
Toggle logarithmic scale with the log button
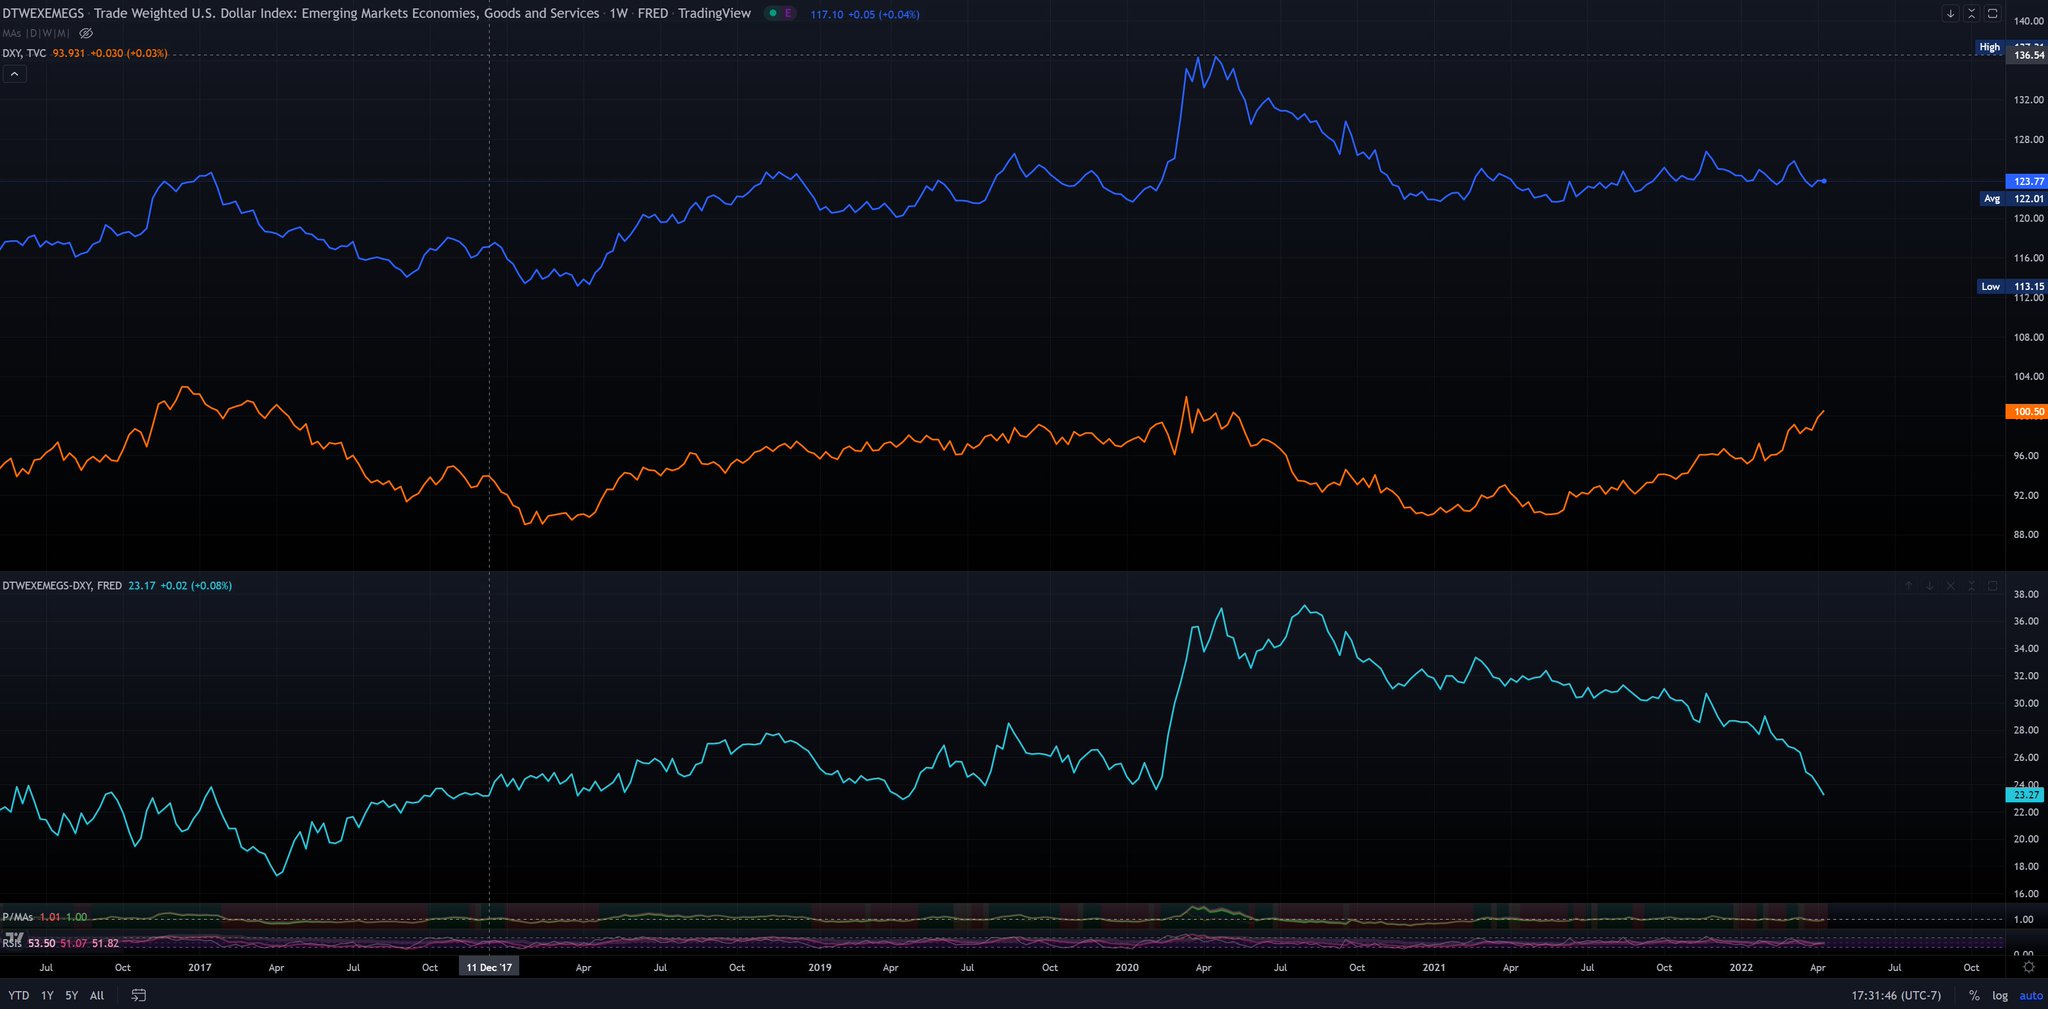(2000, 996)
